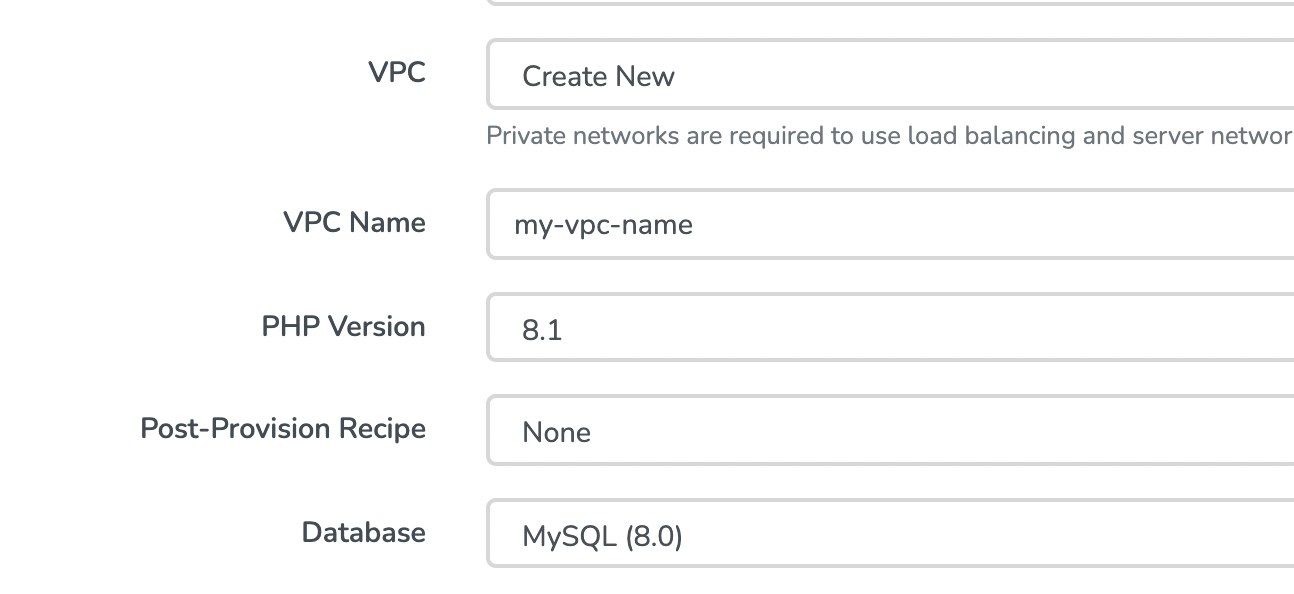Image resolution: width=1294 pixels, height=594 pixels.
Task: Click the "Database" field label
Action: tap(363, 532)
